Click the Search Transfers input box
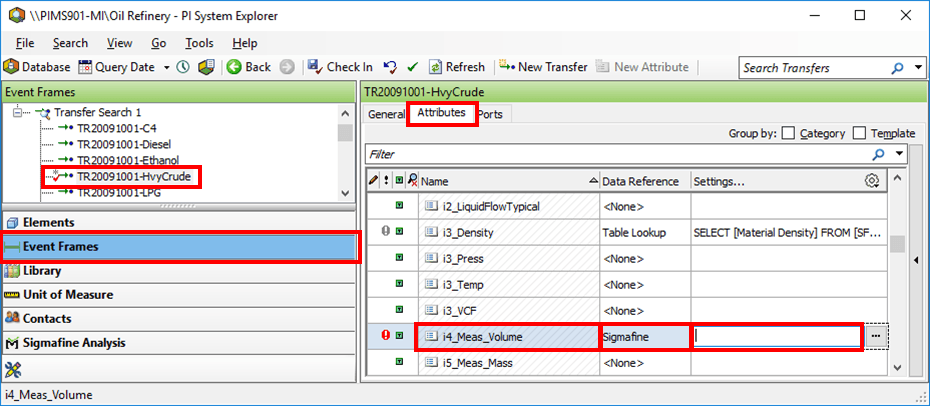Image resolution: width=930 pixels, height=406 pixels. tap(814, 68)
